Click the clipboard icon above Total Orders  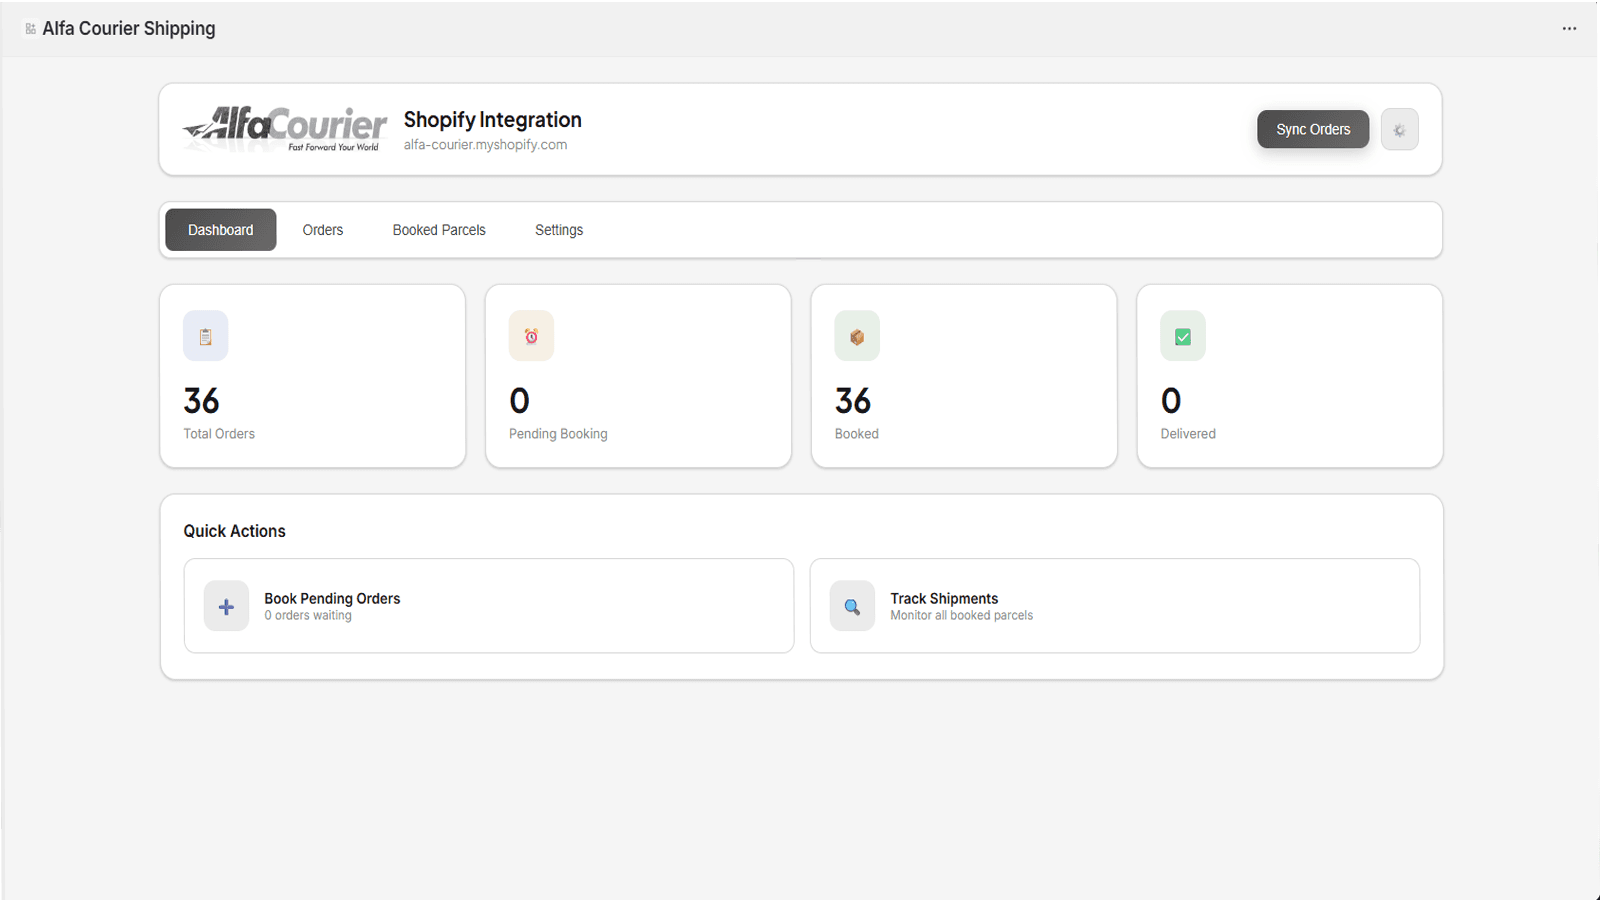[205, 336]
